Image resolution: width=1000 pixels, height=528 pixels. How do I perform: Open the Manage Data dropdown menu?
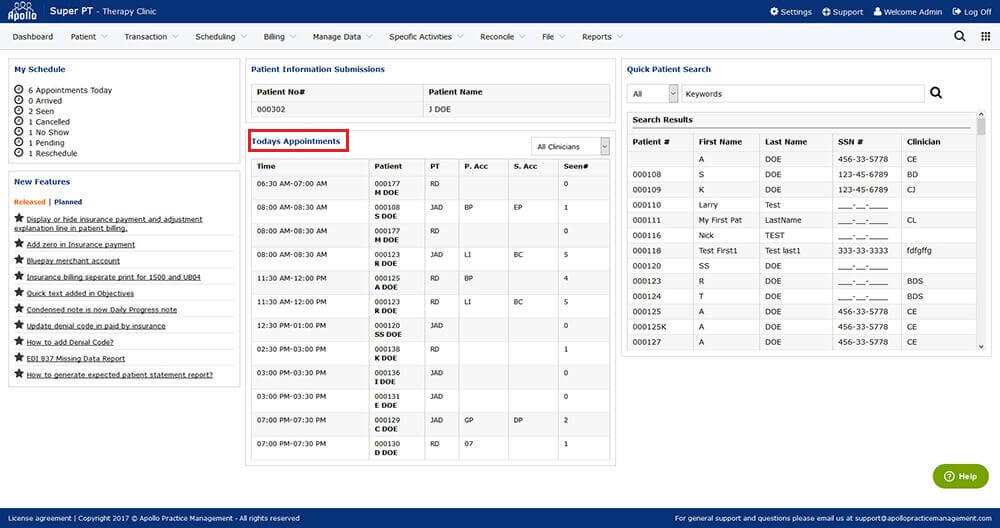(342, 36)
